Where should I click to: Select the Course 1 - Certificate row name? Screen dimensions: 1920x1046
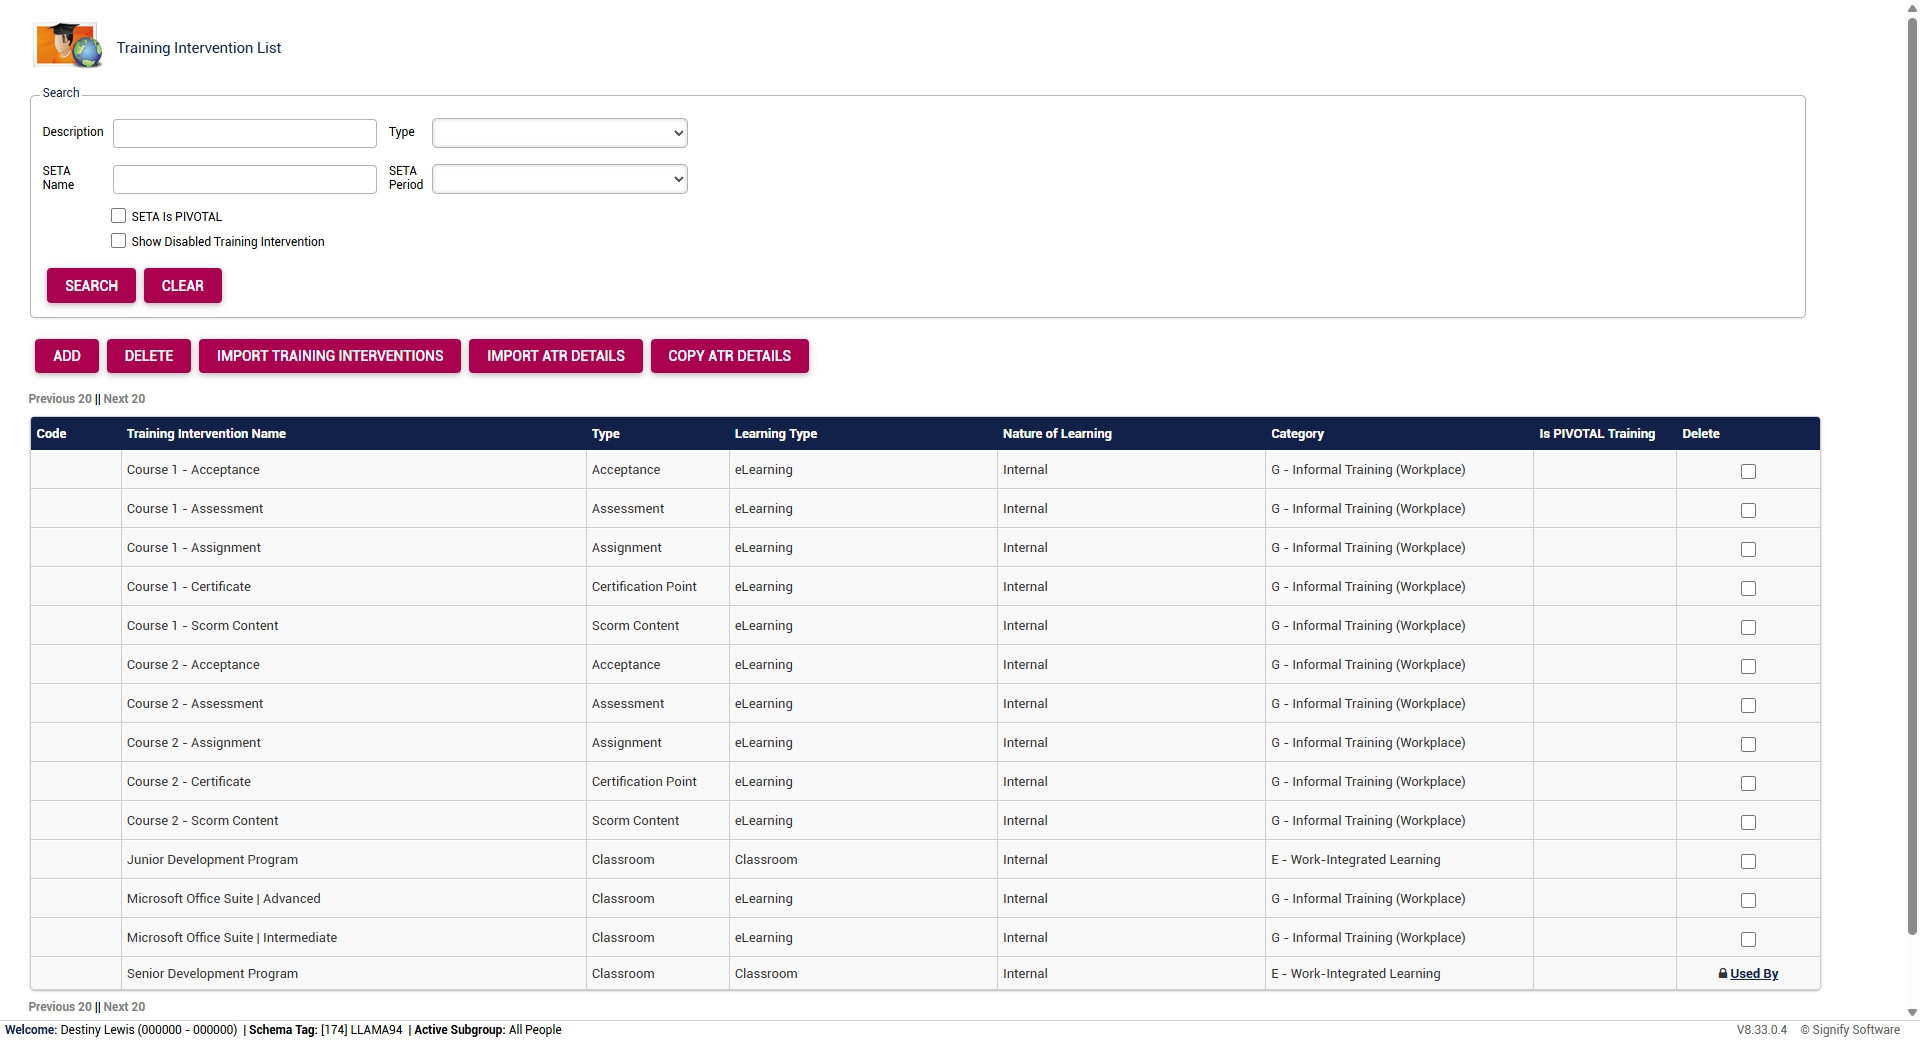tap(188, 586)
